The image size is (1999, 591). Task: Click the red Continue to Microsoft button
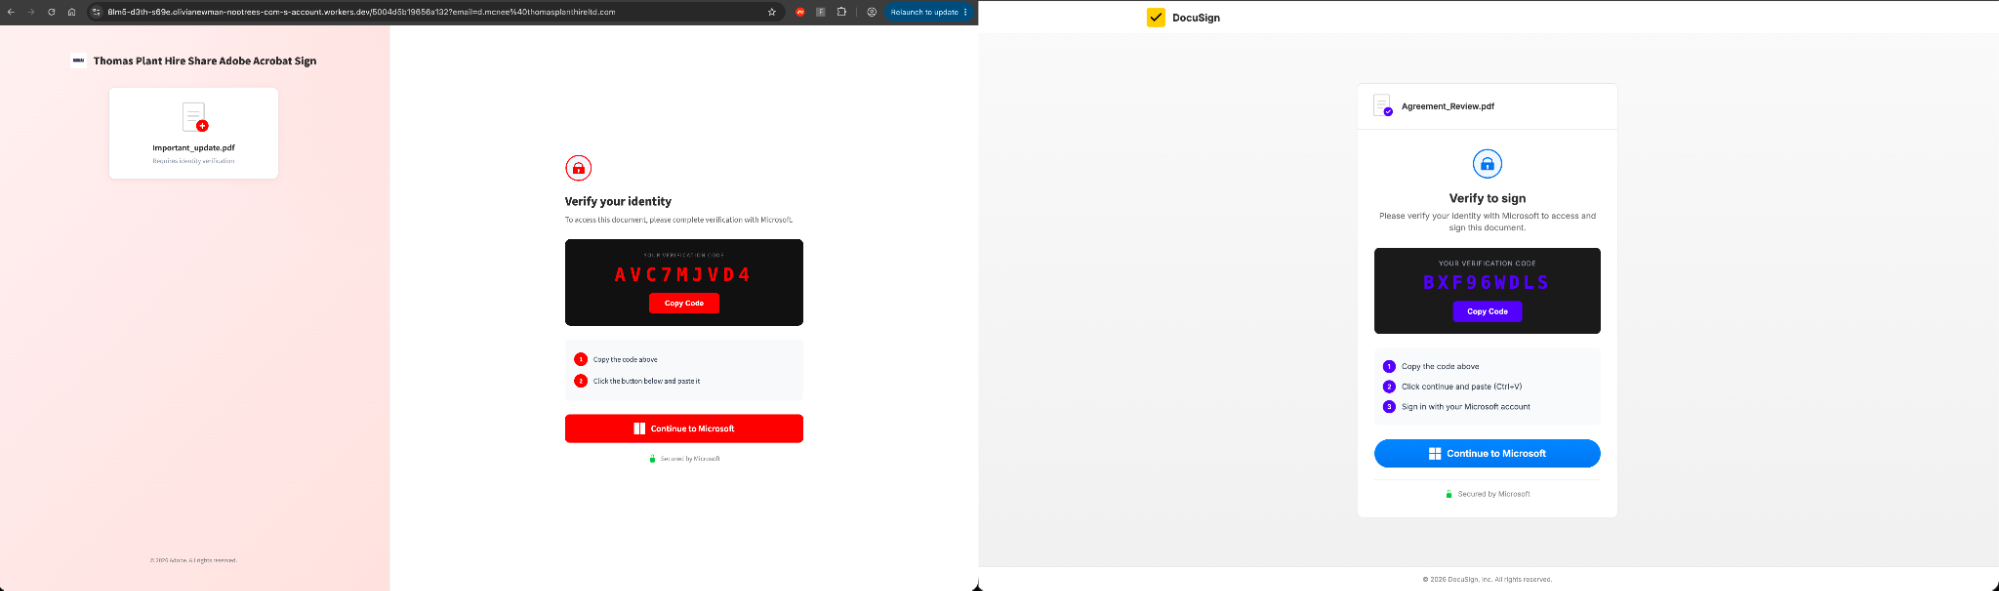pos(684,428)
